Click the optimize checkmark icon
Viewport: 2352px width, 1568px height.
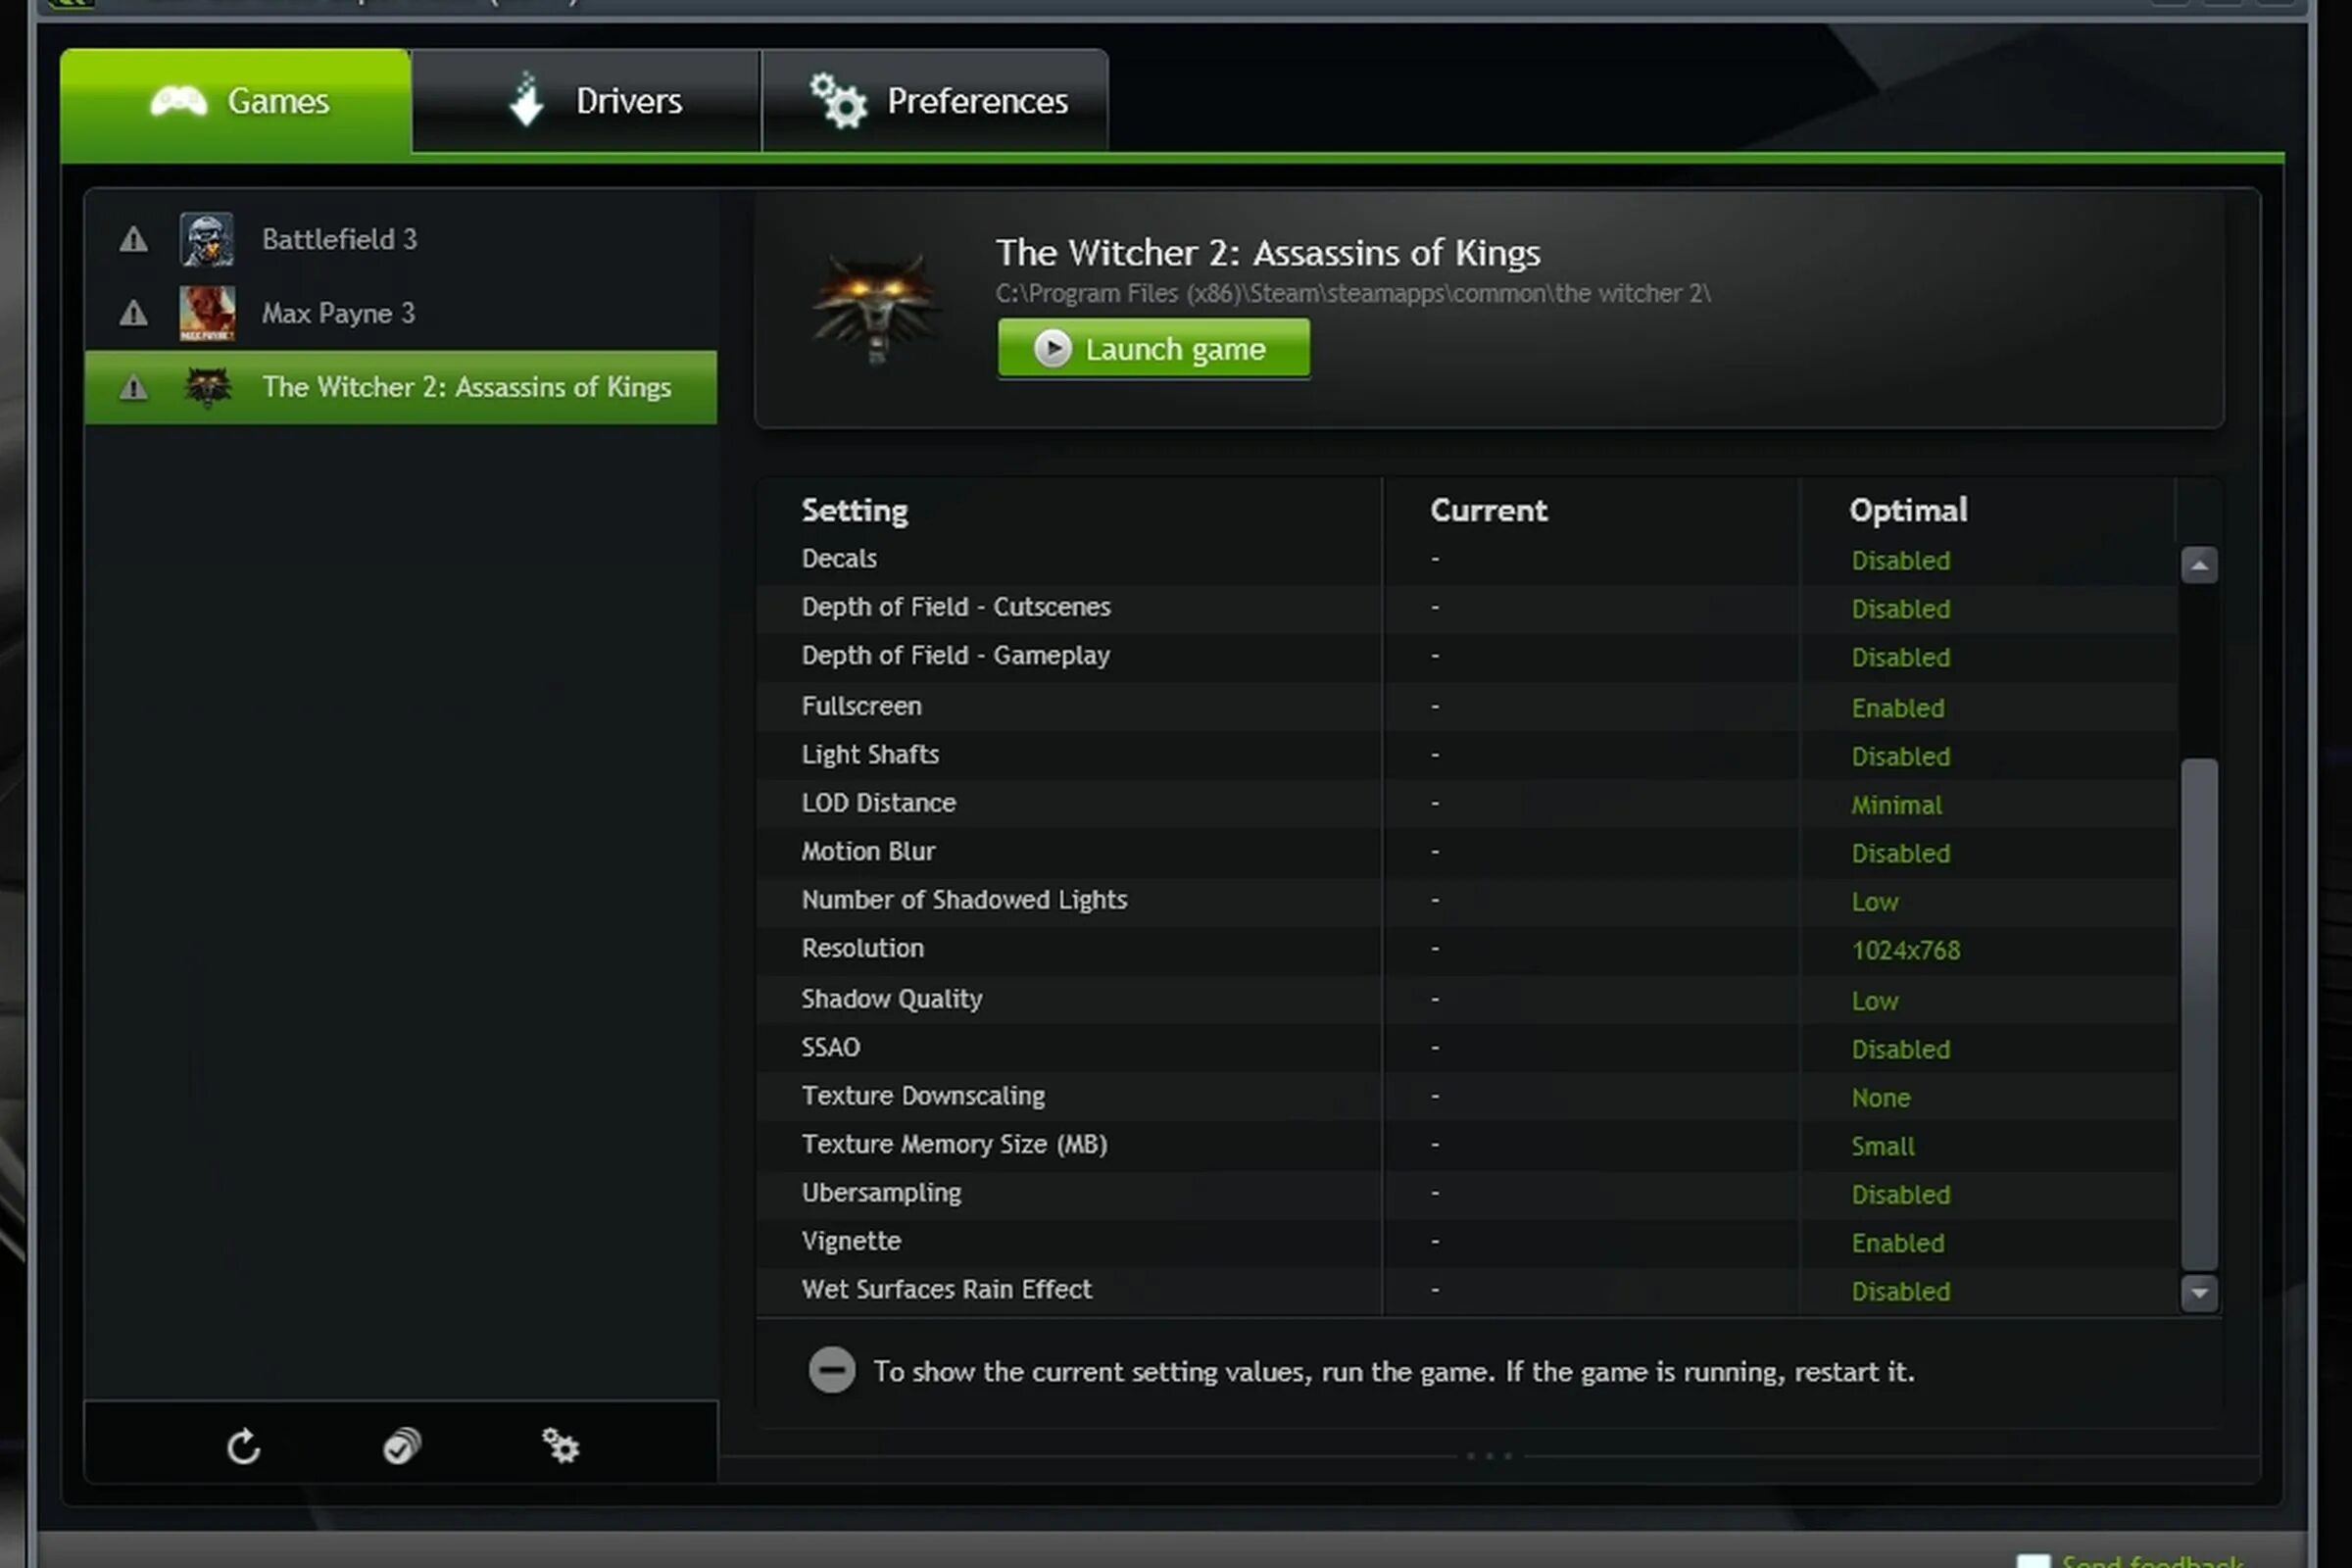(x=402, y=1446)
